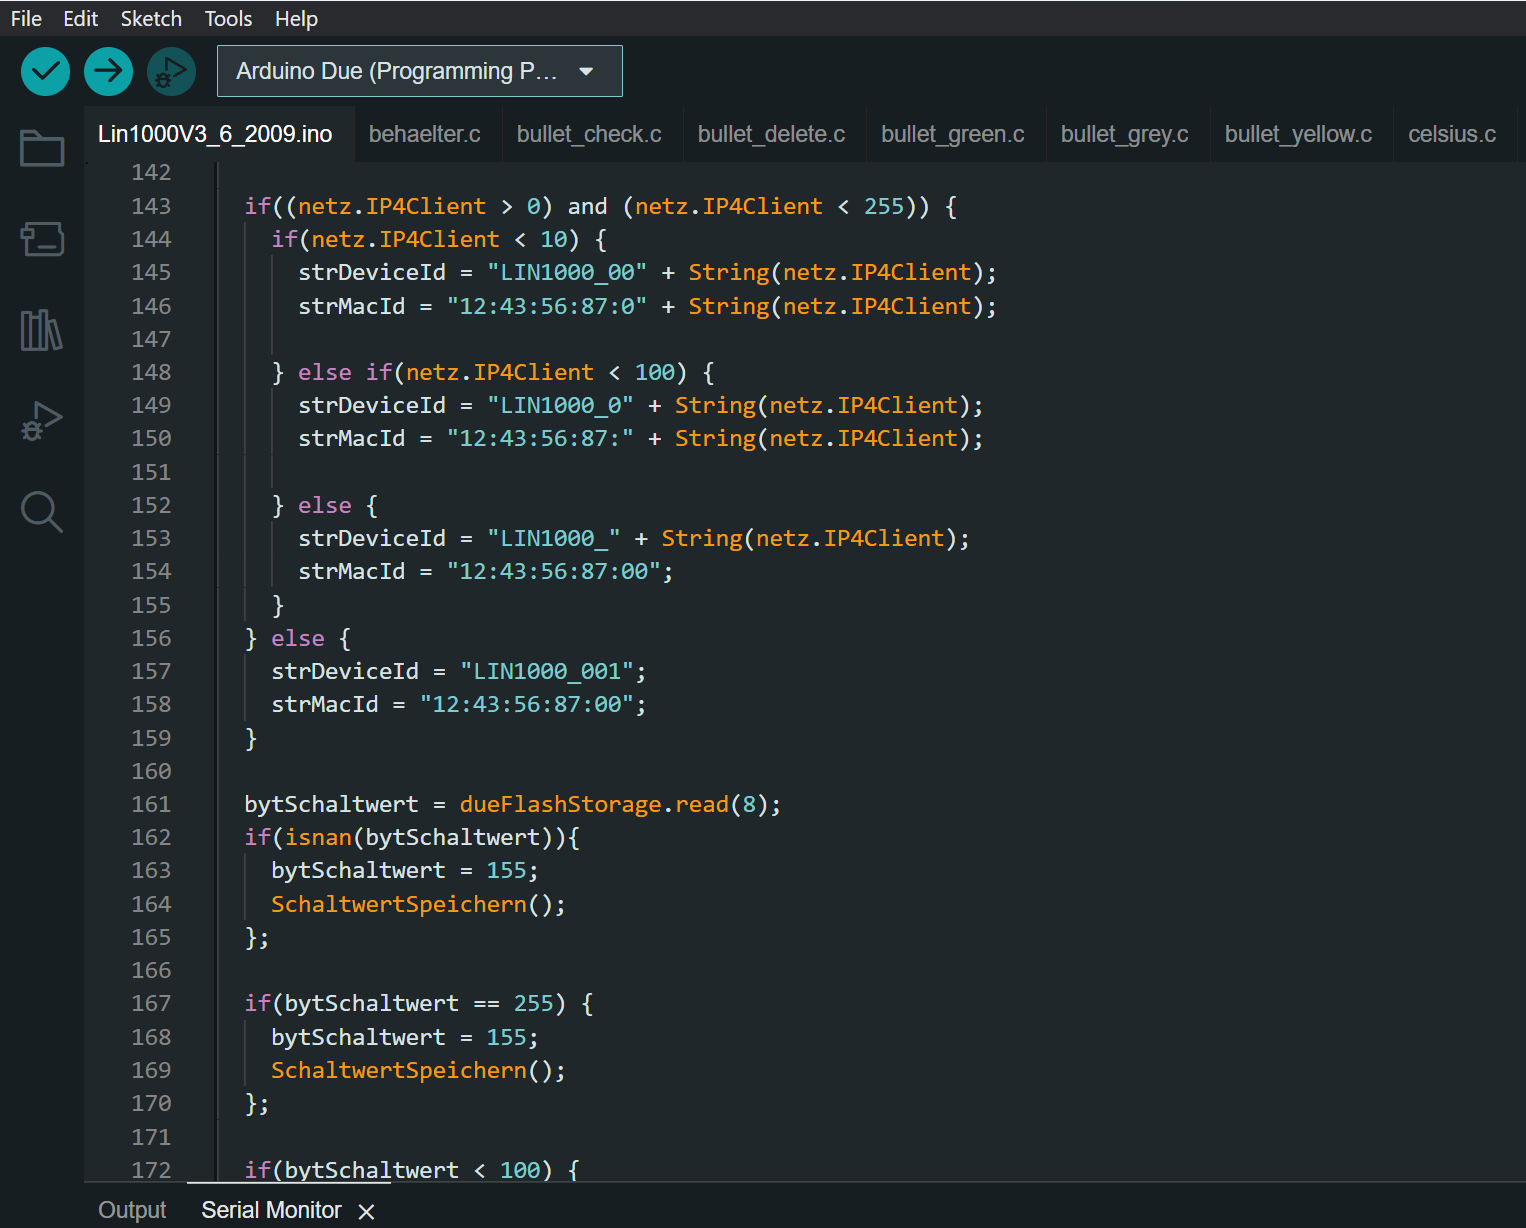The width and height of the screenshot is (1526, 1228).
Task: Open the File menu
Action: pyautogui.click(x=26, y=18)
